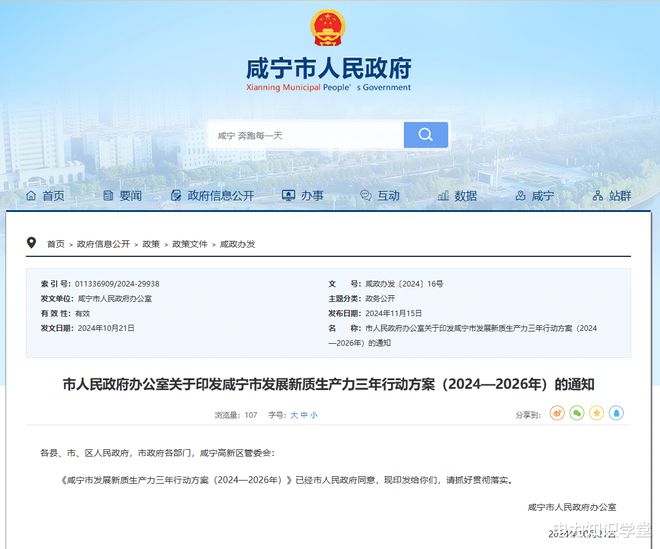Click the article headline 市人民政府办公室关于印发…的通知
This screenshot has height=549, width=660.
click(x=328, y=384)
